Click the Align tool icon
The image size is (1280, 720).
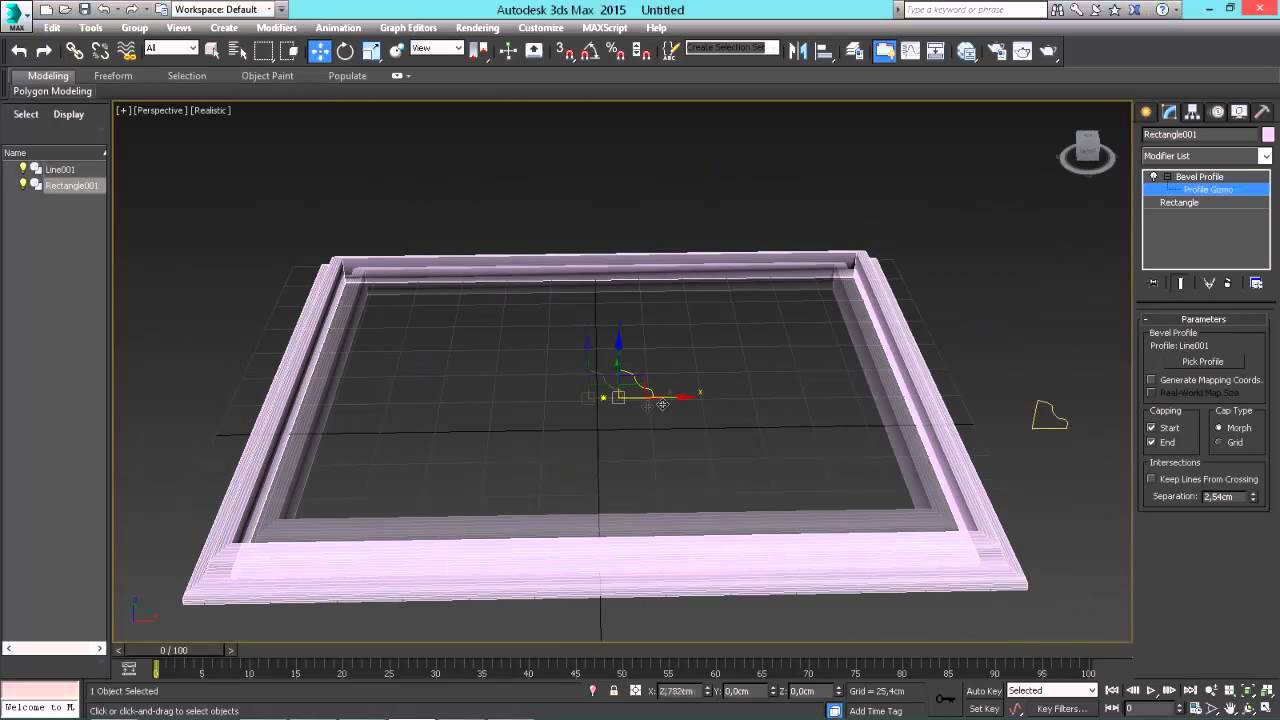coord(824,51)
